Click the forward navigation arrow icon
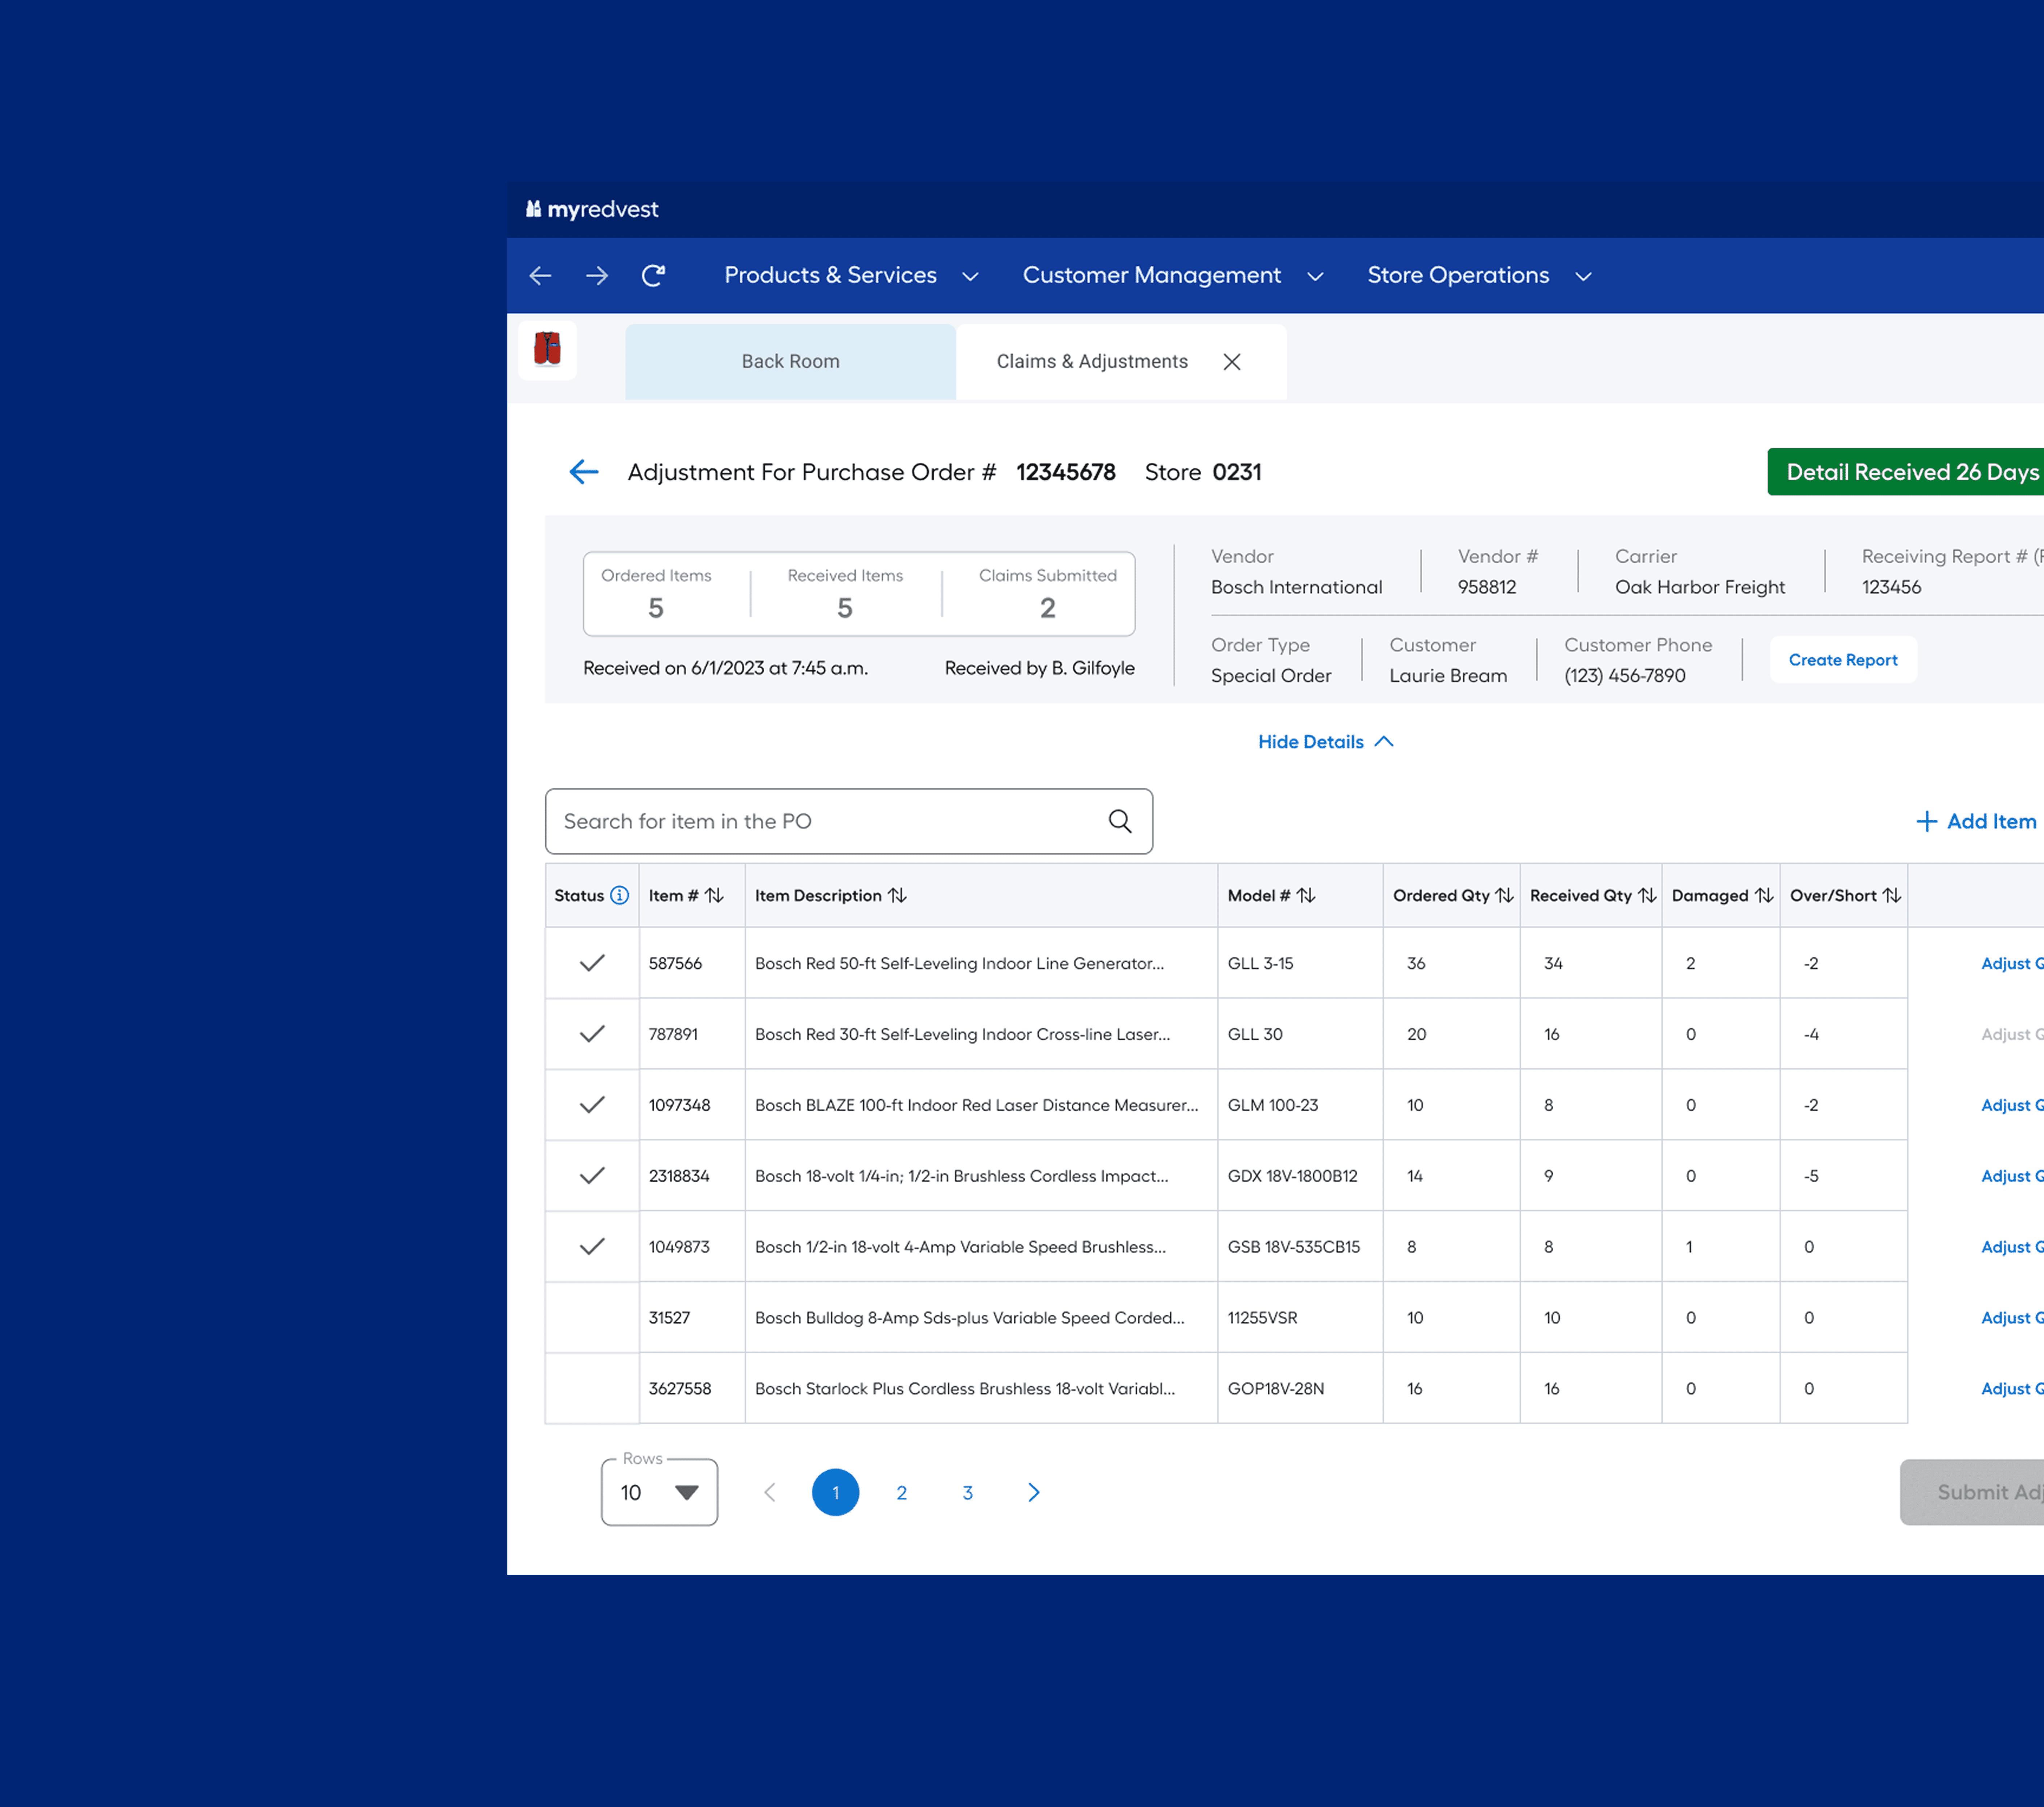2044x1807 pixels. [x=597, y=275]
